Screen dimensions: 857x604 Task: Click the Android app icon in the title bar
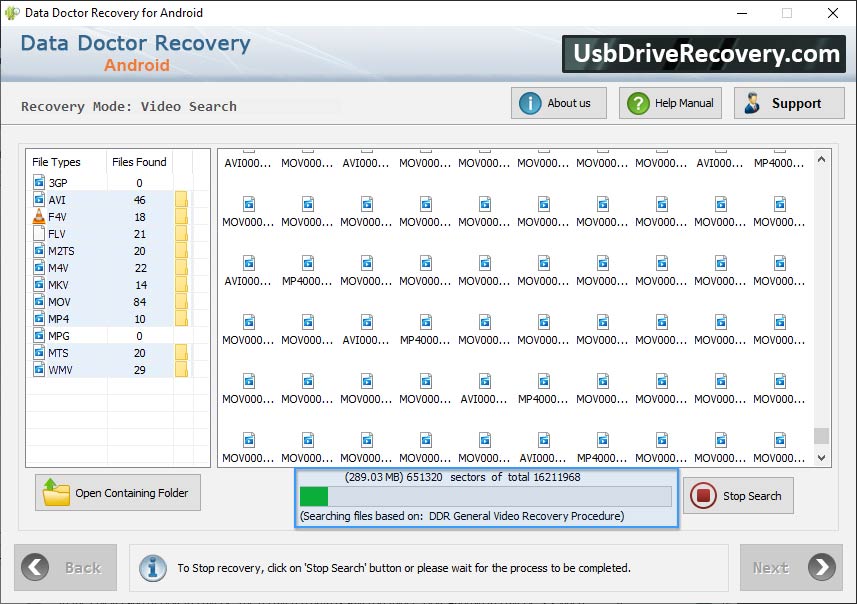coord(11,13)
